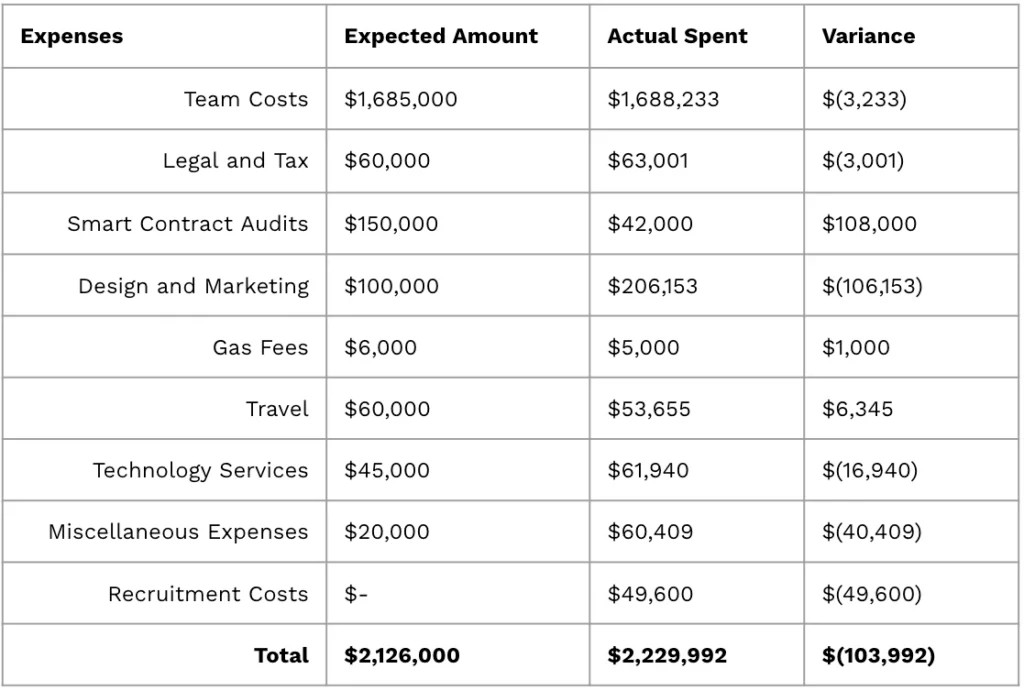Click the Recruitment Costs label
1024x691 pixels.
tap(208, 594)
